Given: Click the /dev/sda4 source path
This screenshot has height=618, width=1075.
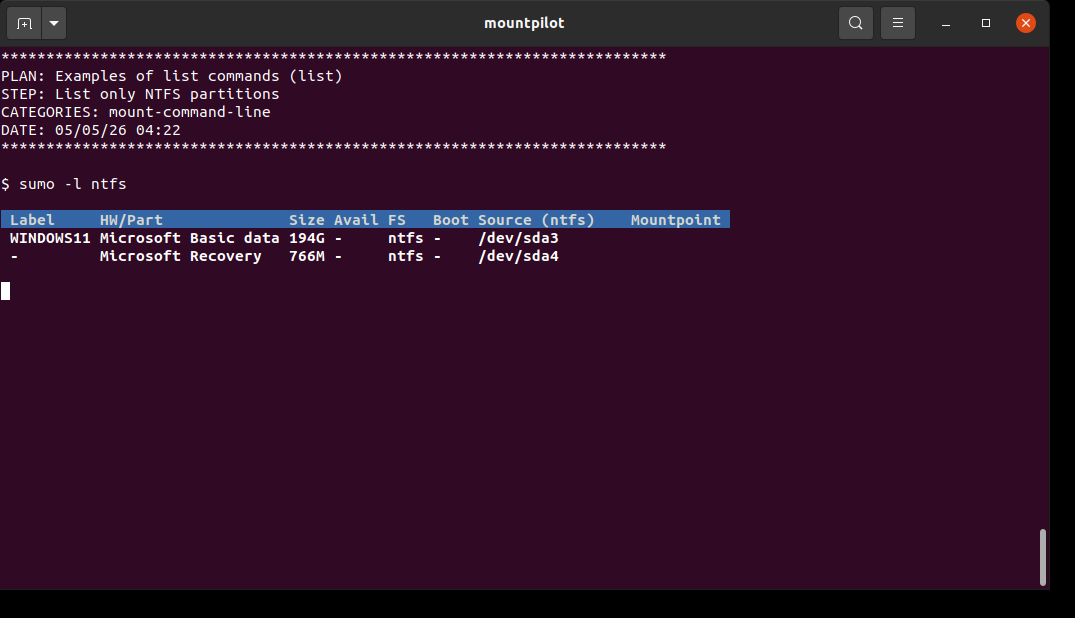Looking at the screenshot, I should click(x=518, y=256).
